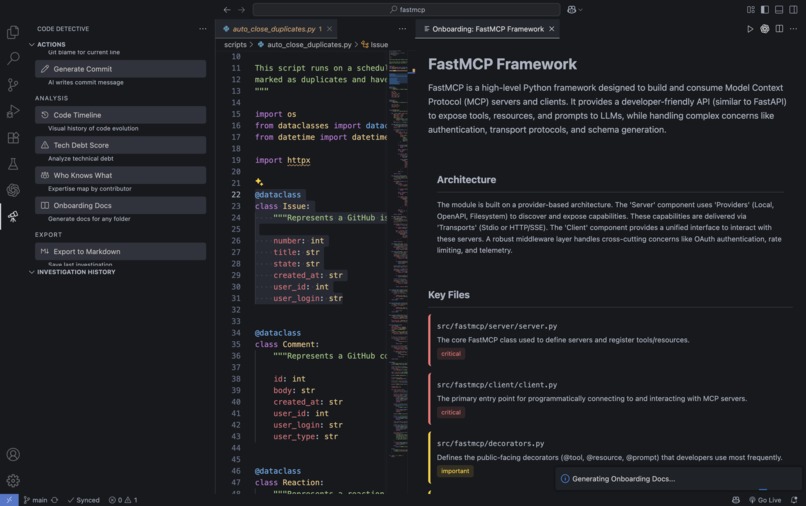806x506 pixels.
Task: Click the Go Live status button
Action: click(765, 500)
